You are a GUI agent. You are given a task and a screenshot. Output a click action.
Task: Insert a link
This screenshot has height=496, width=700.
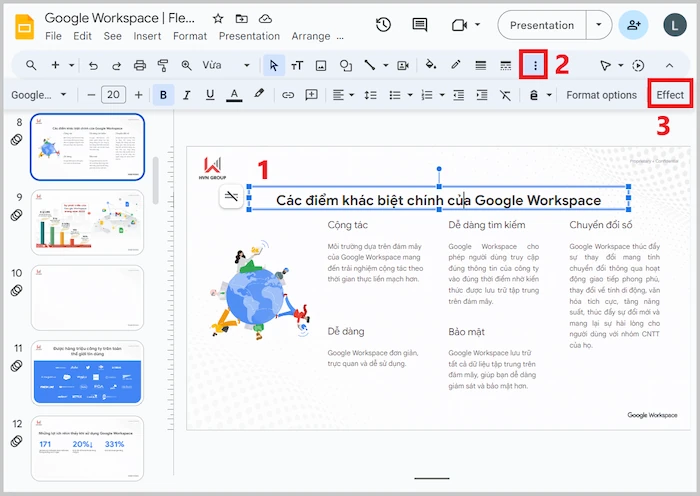(288, 95)
